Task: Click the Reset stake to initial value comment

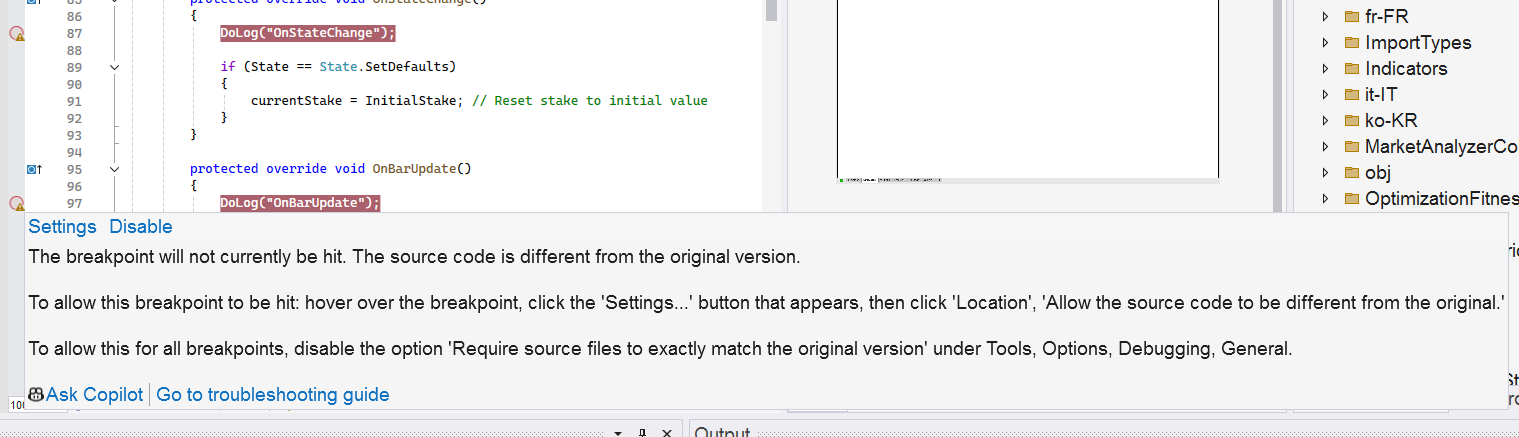Action: point(590,101)
